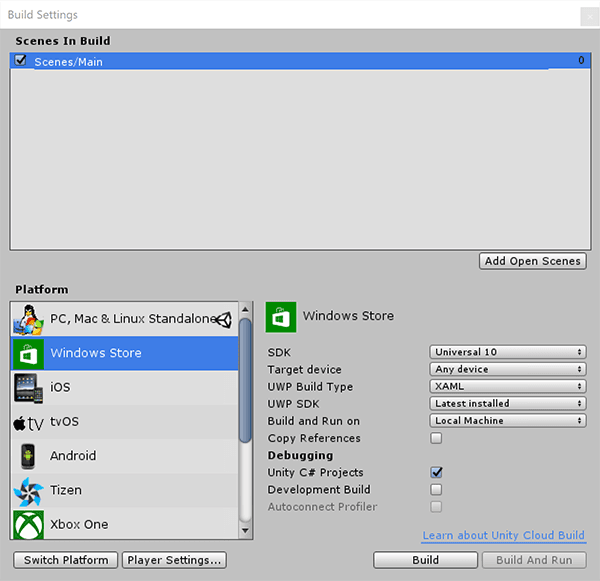Click the Android phone icon
Screen dimensions: 600x581
point(28,456)
